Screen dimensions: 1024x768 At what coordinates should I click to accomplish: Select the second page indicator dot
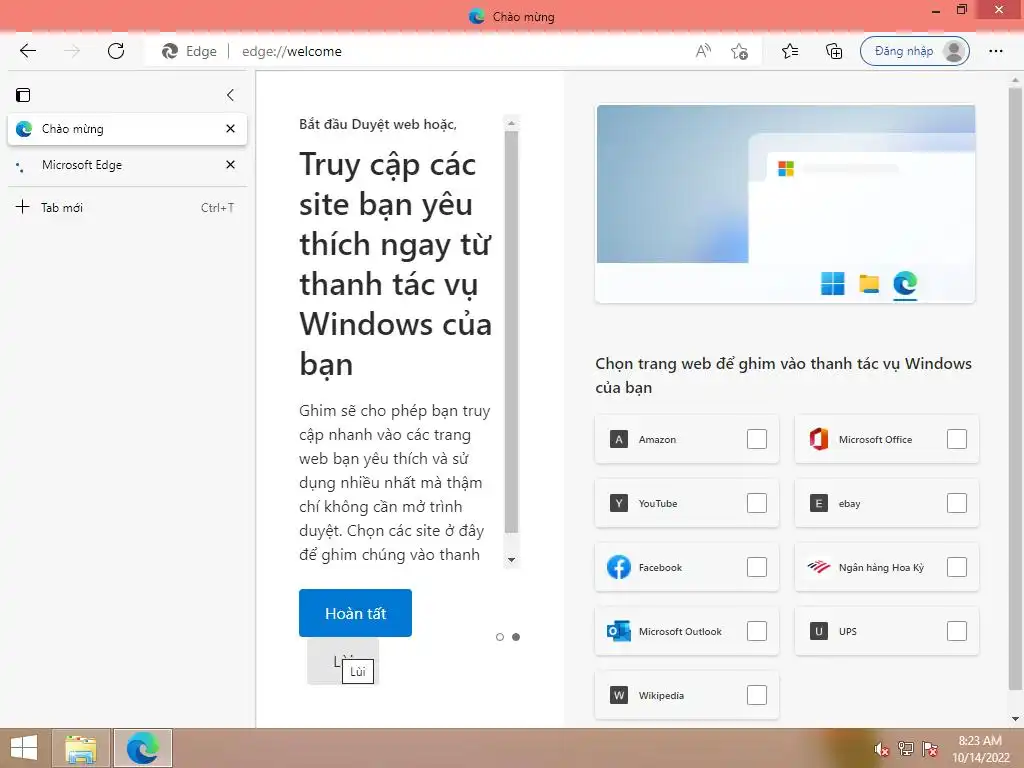516,637
